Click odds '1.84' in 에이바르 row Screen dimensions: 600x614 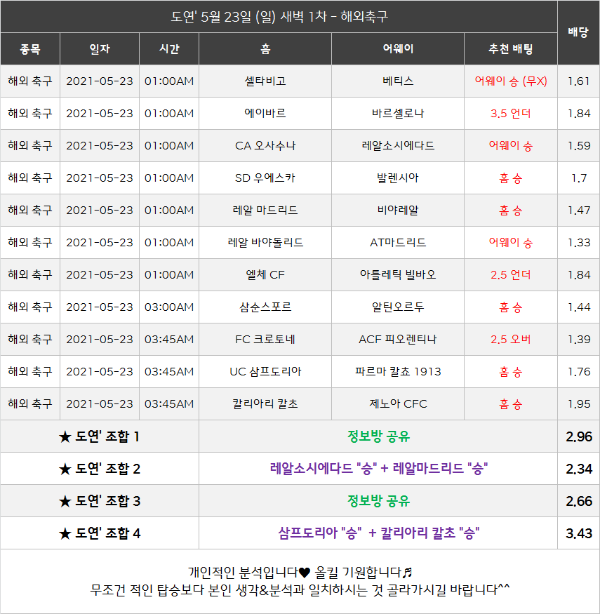pos(579,113)
